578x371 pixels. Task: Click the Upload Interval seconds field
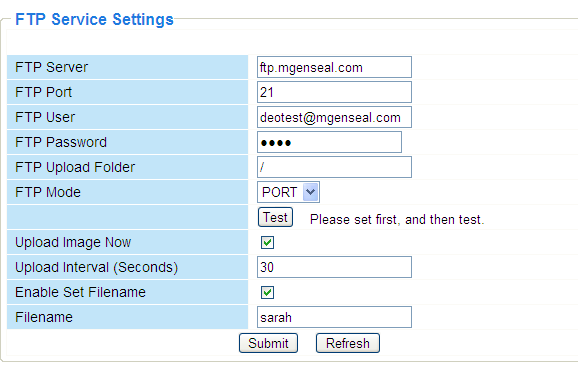(x=334, y=267)
